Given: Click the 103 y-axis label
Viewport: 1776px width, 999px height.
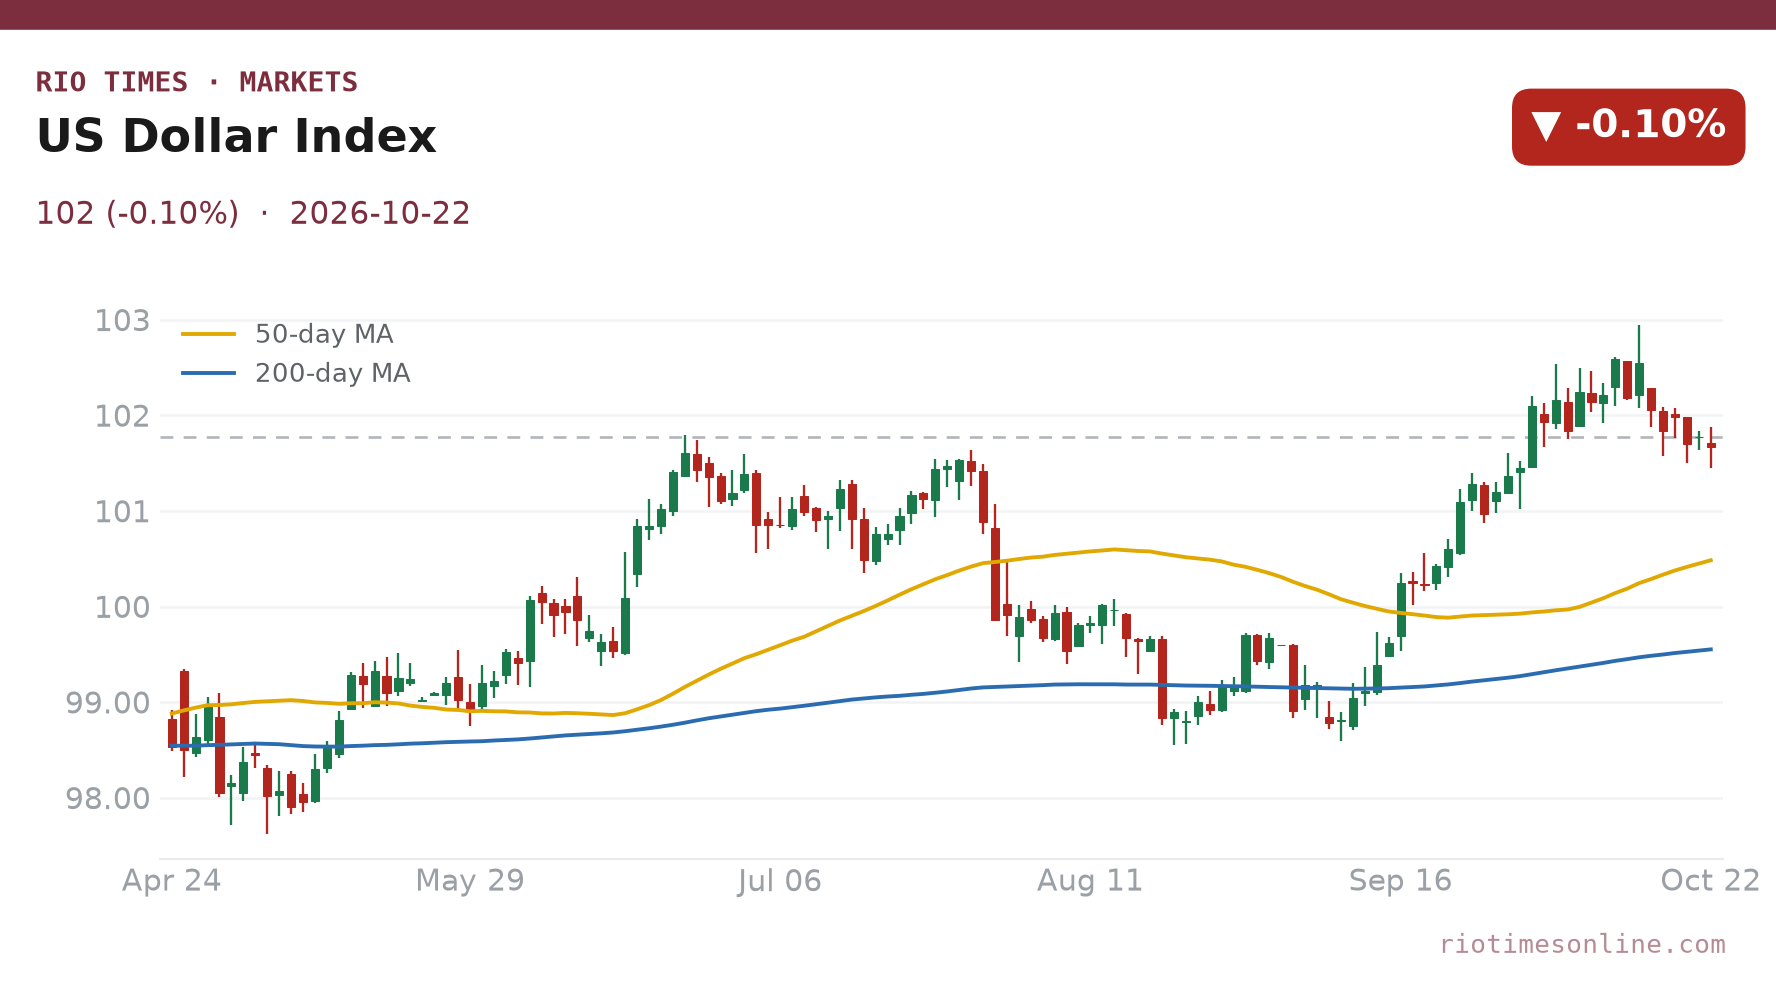Looking at the screenshot, I should pyautogui.click(x=122, y=321).
